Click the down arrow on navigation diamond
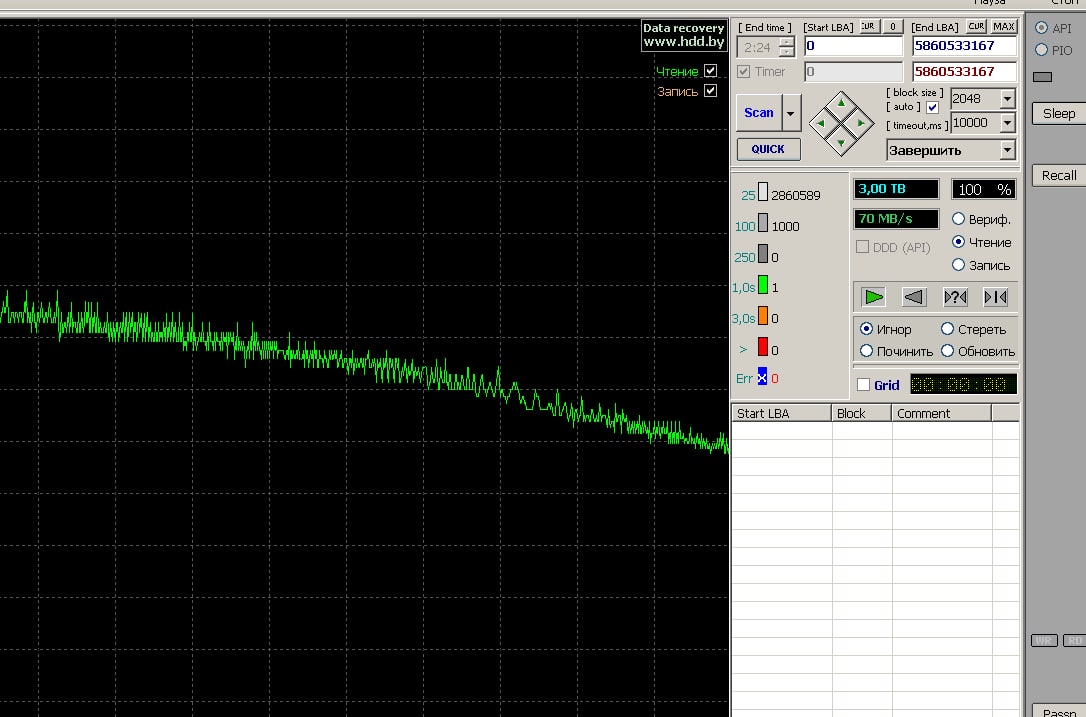Viewport: 1086px width, 717px height. point(841,143)
